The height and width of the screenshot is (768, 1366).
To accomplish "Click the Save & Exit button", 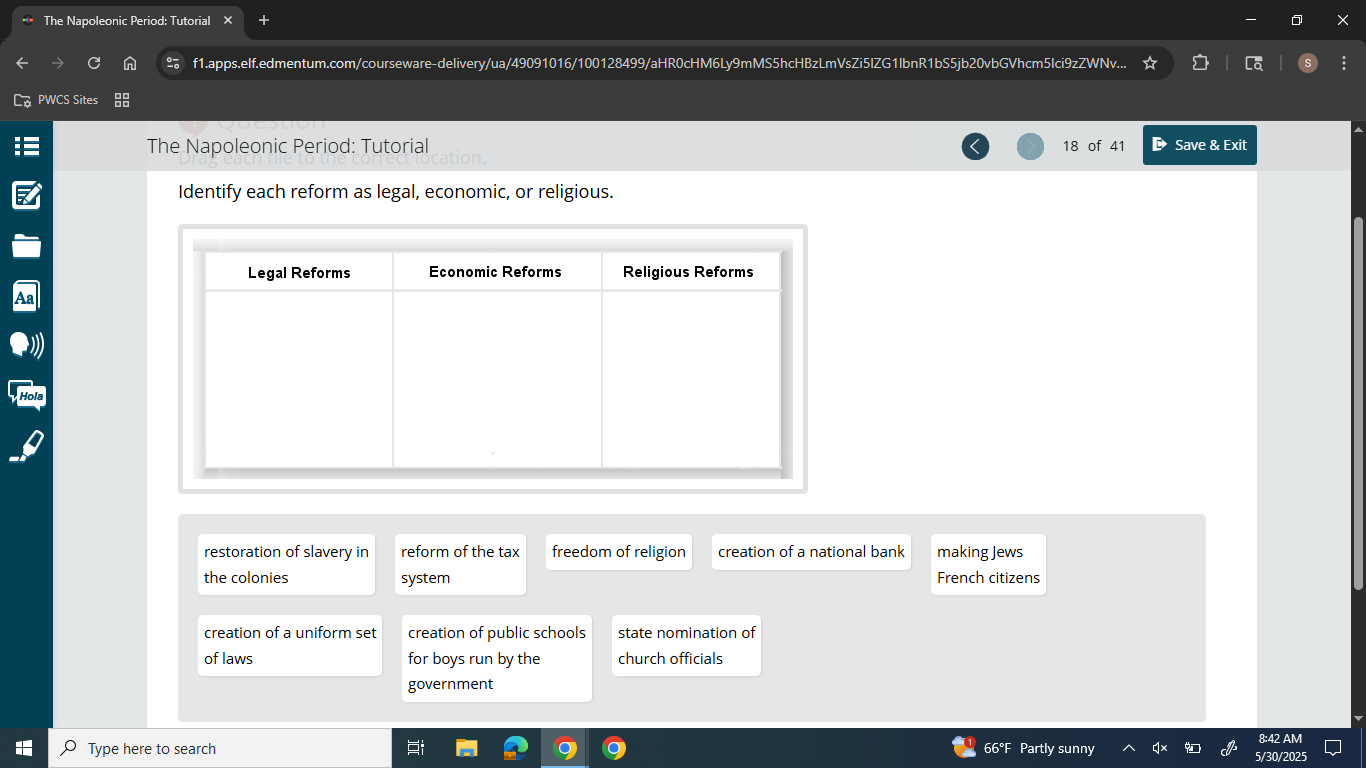I will pos(1200,145).
